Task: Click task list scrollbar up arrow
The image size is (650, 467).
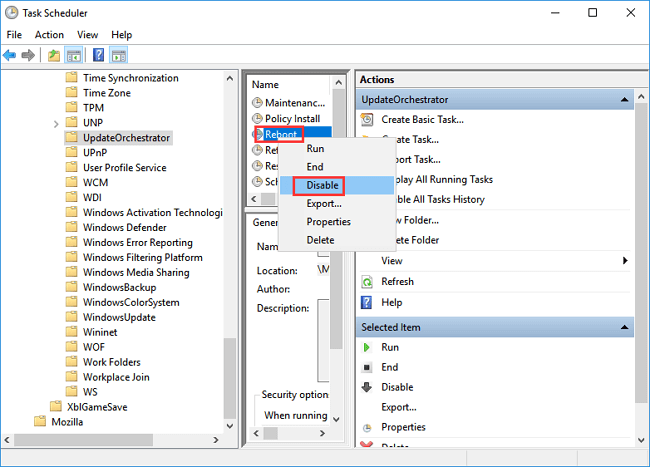Action: click(338, 82)
